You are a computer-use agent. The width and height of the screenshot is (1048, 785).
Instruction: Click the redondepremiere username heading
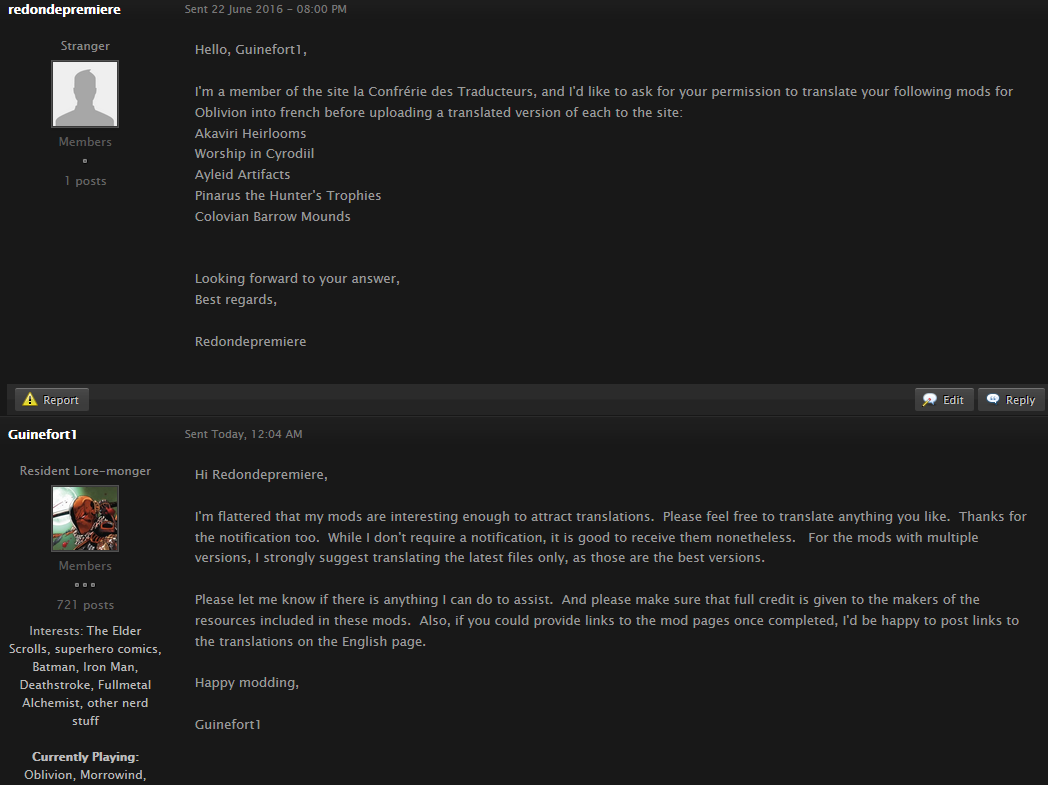tap(64, 9)
